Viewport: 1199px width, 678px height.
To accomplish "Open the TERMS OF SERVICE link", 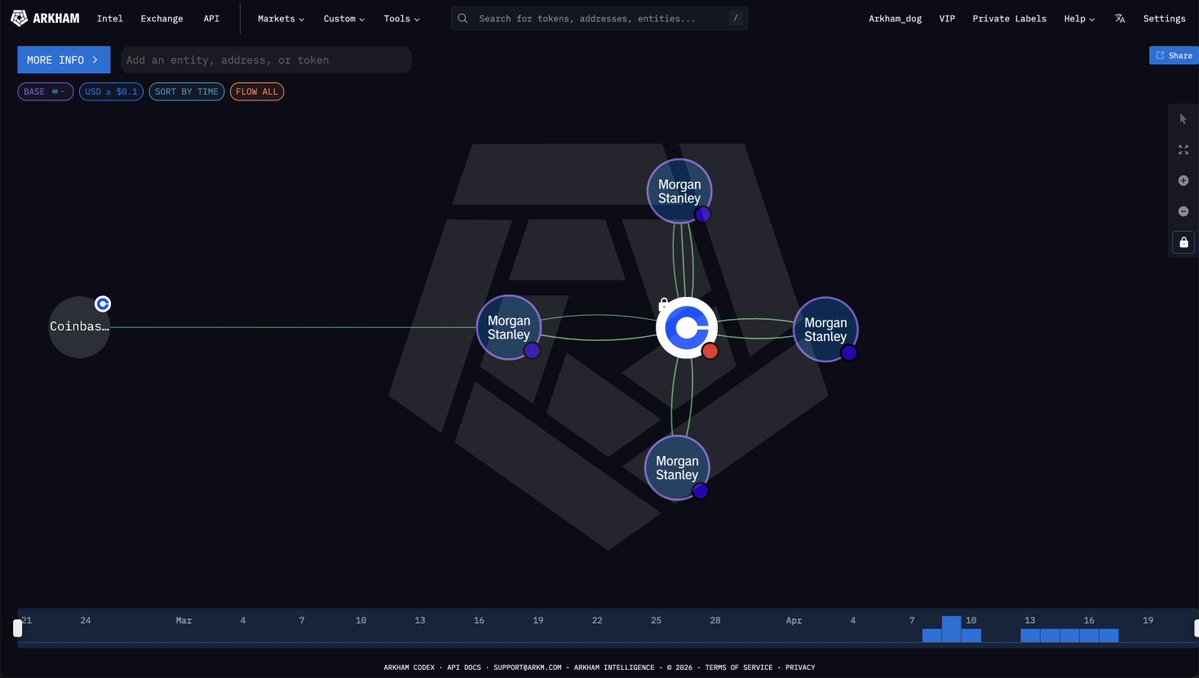I will [739, 667].
